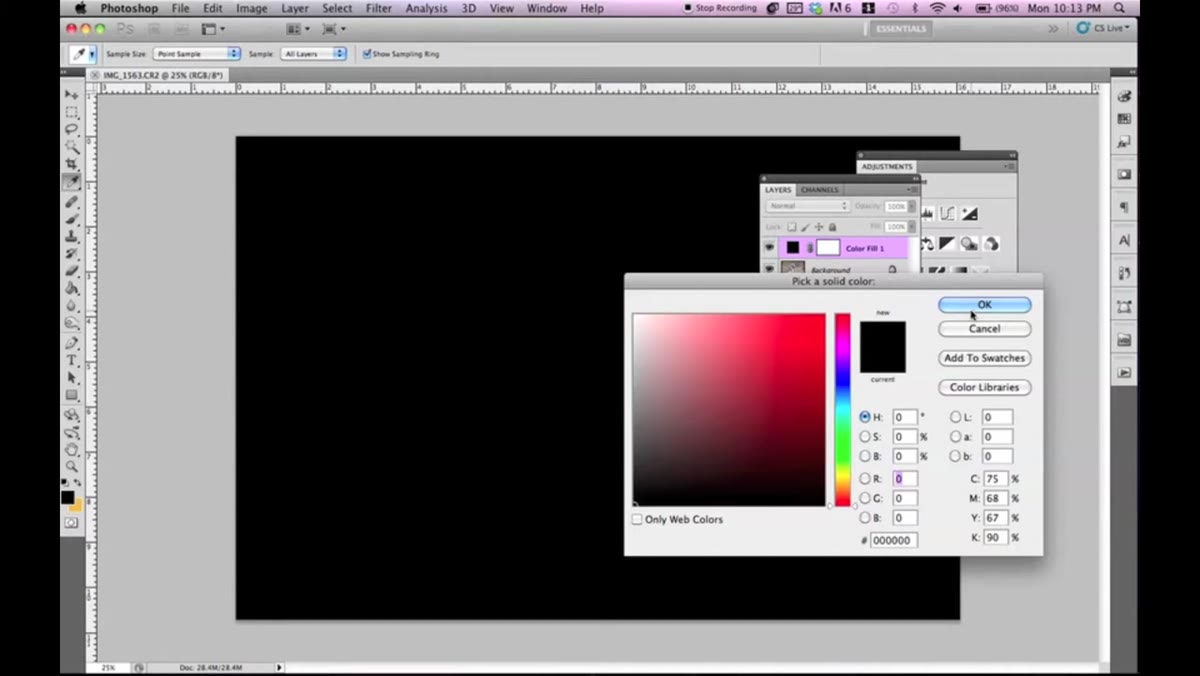Select the Lasso tool
1200x676 pixels.
tap(72, 130)
